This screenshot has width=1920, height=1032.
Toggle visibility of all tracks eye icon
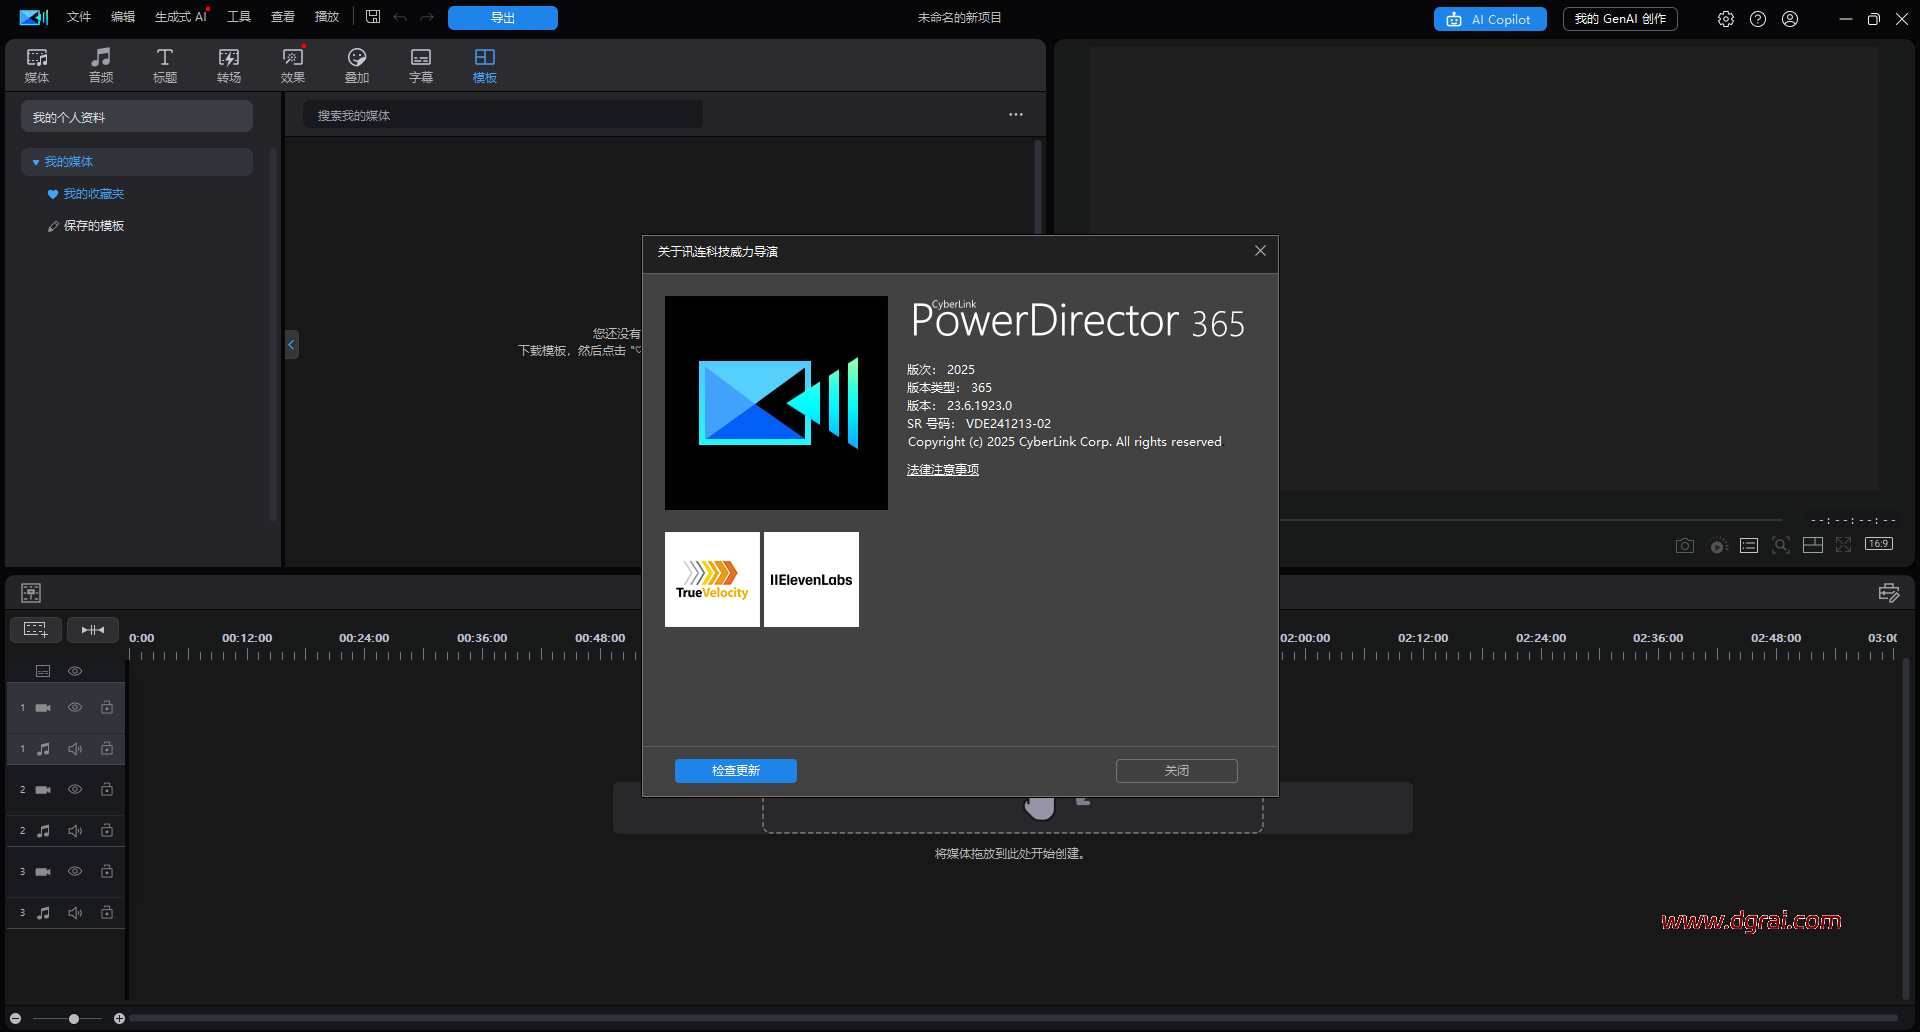[75, 671]
